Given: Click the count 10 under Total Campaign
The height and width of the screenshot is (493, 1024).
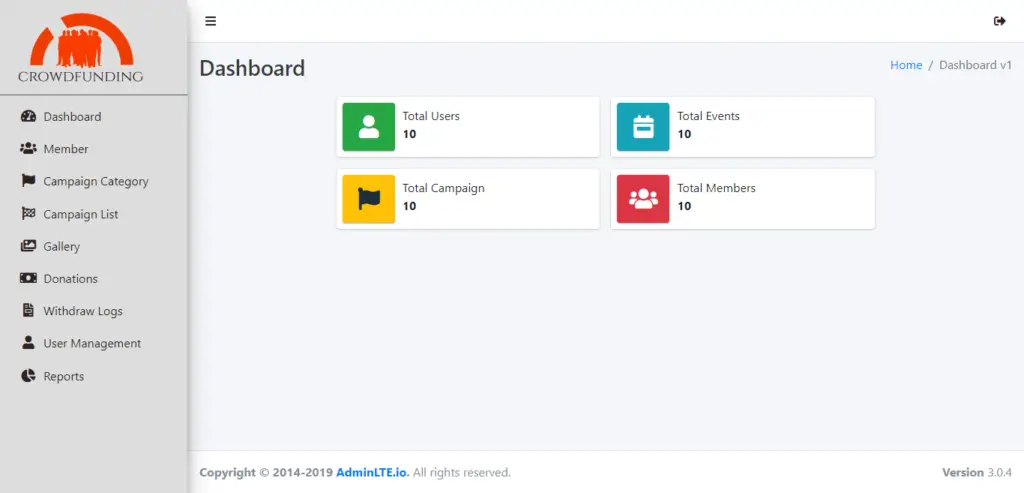Looking at the screenshot, I should [x=409, y=206].
